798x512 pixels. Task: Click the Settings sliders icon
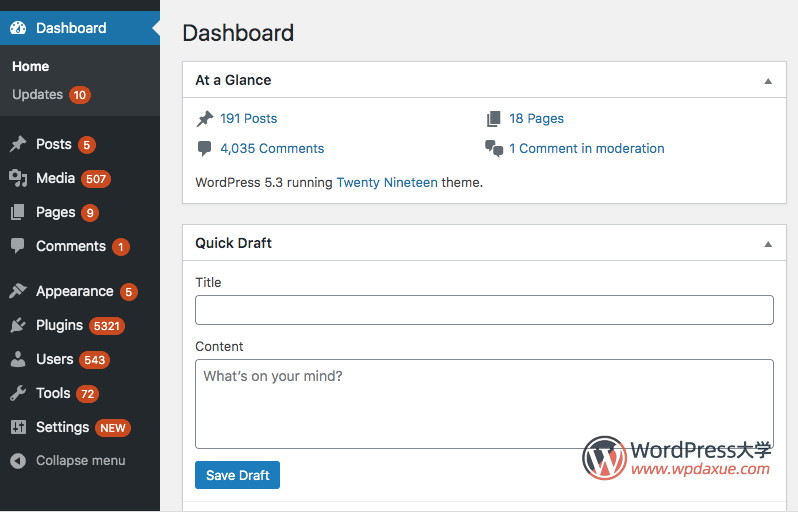tap(18, 427)
